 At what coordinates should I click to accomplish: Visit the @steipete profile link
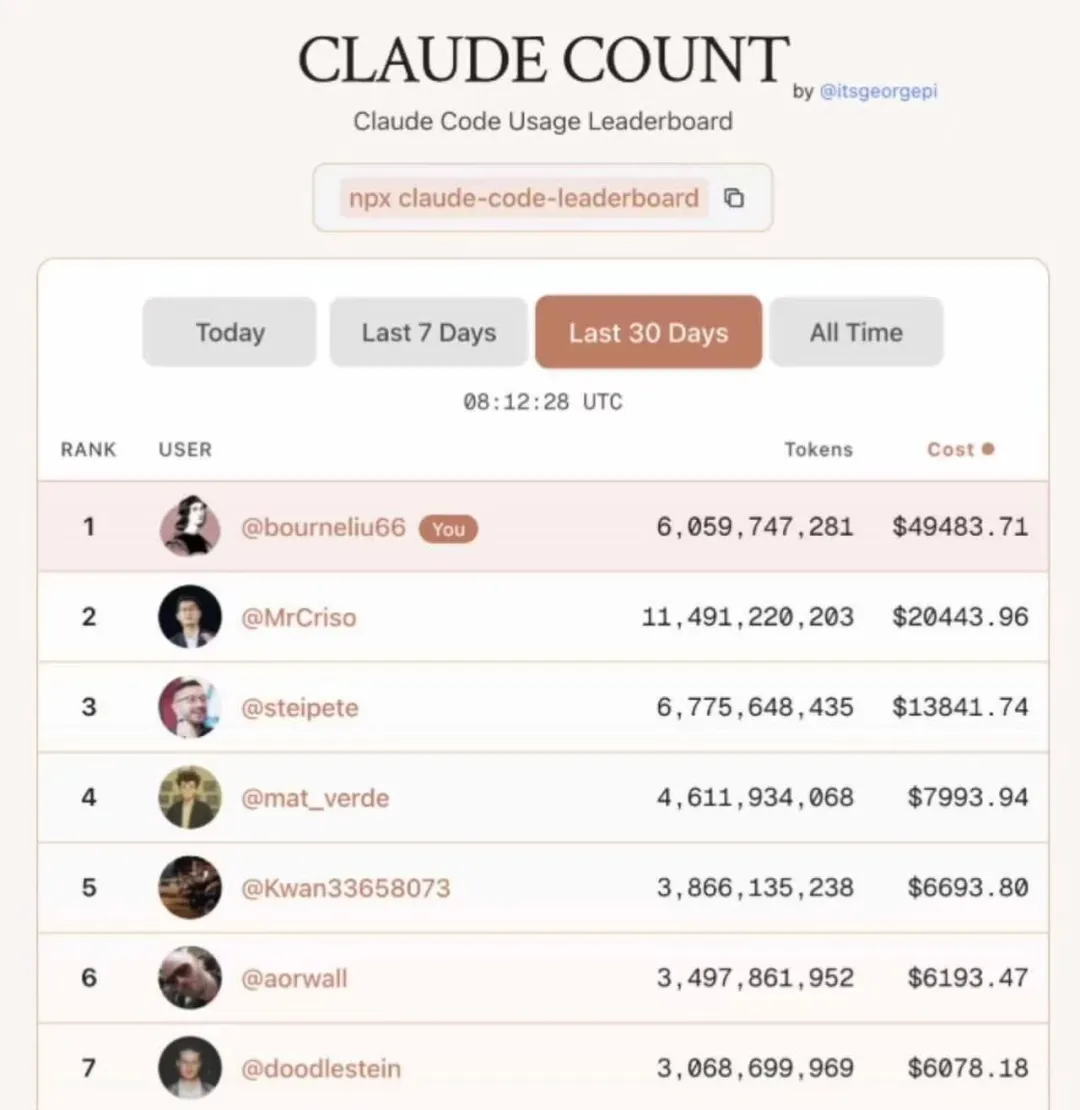click(299, 707)
